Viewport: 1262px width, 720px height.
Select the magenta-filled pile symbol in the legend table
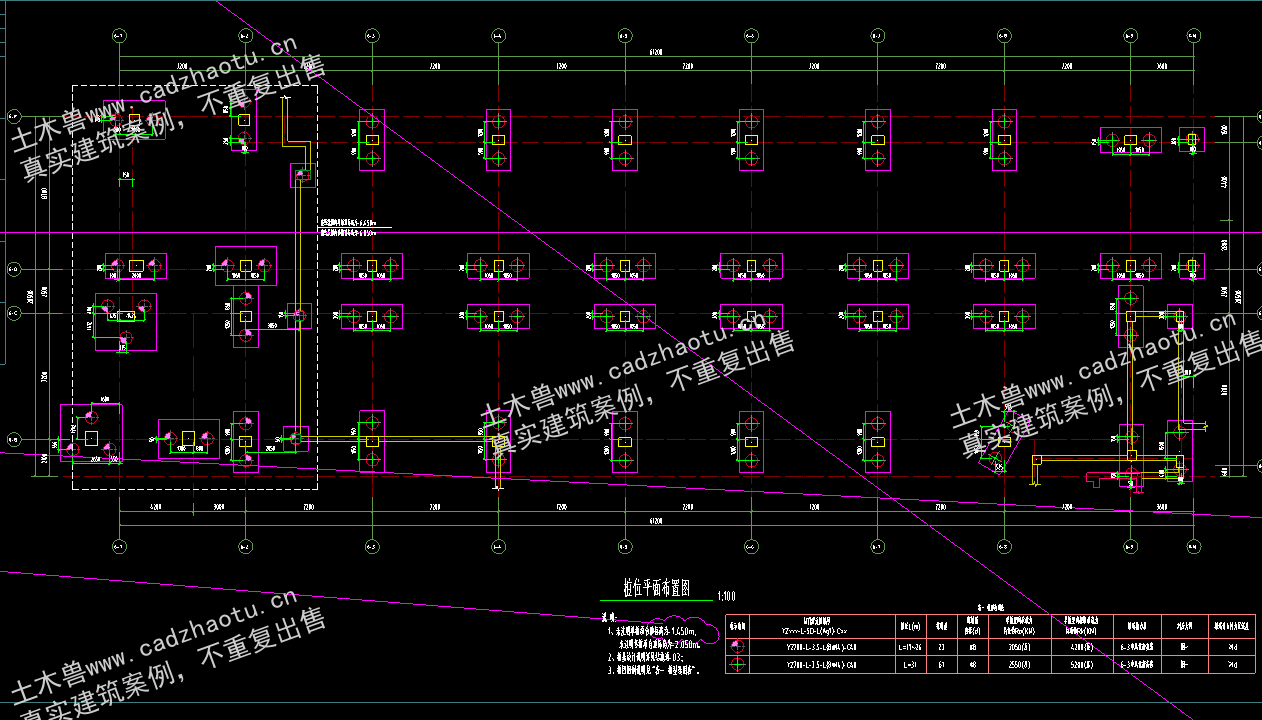739,646
